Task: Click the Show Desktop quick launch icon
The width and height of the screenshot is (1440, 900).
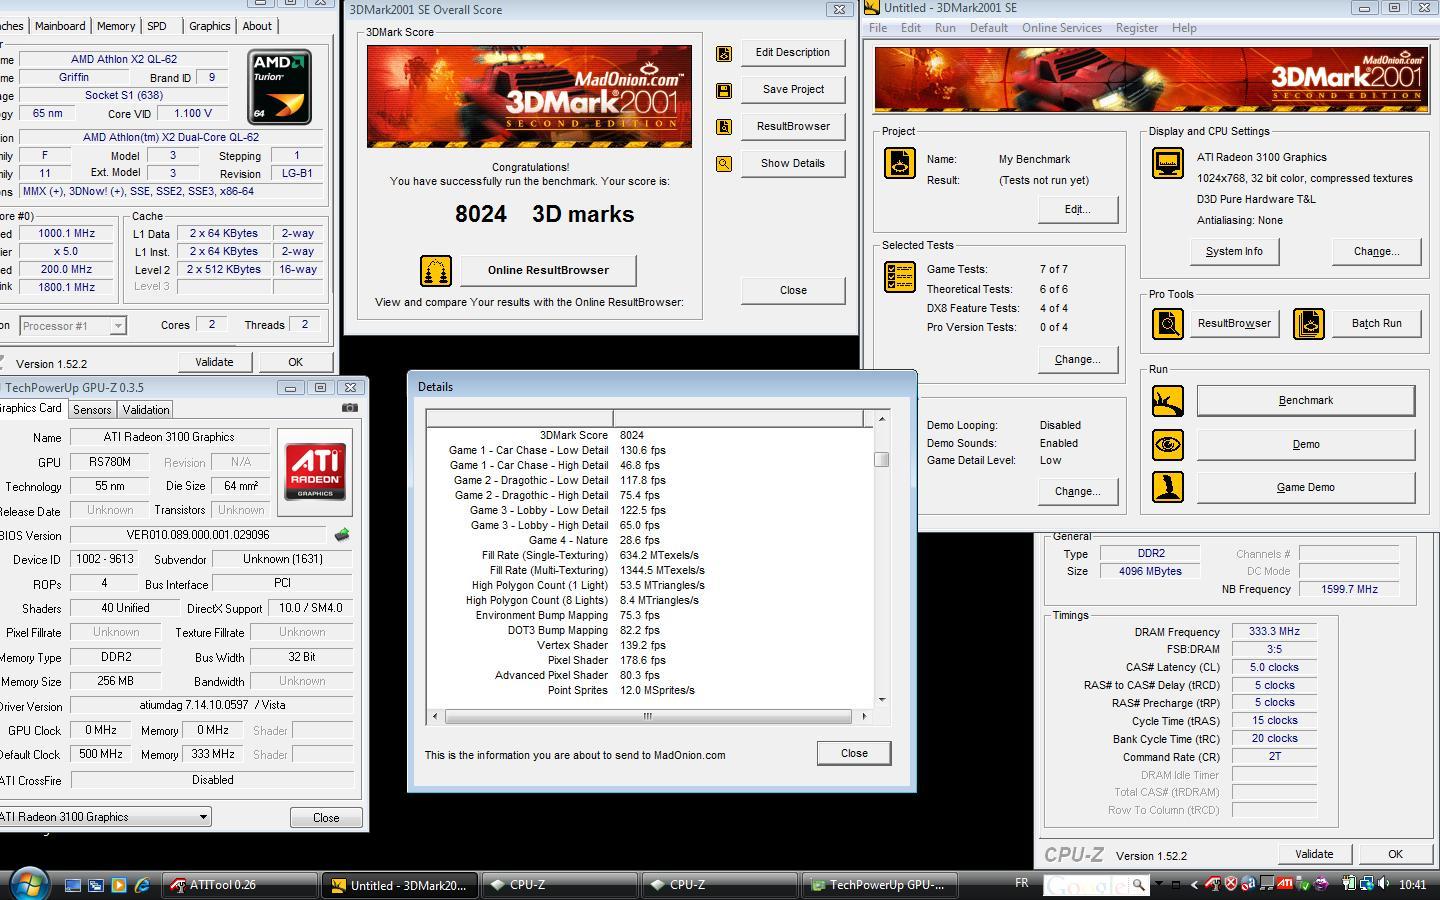Action: [73, 885]
